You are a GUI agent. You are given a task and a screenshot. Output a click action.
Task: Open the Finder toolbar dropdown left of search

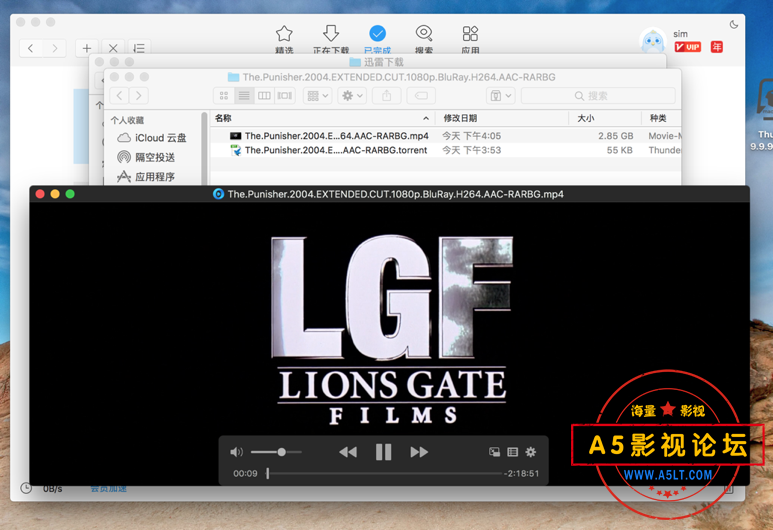[501, 96]
